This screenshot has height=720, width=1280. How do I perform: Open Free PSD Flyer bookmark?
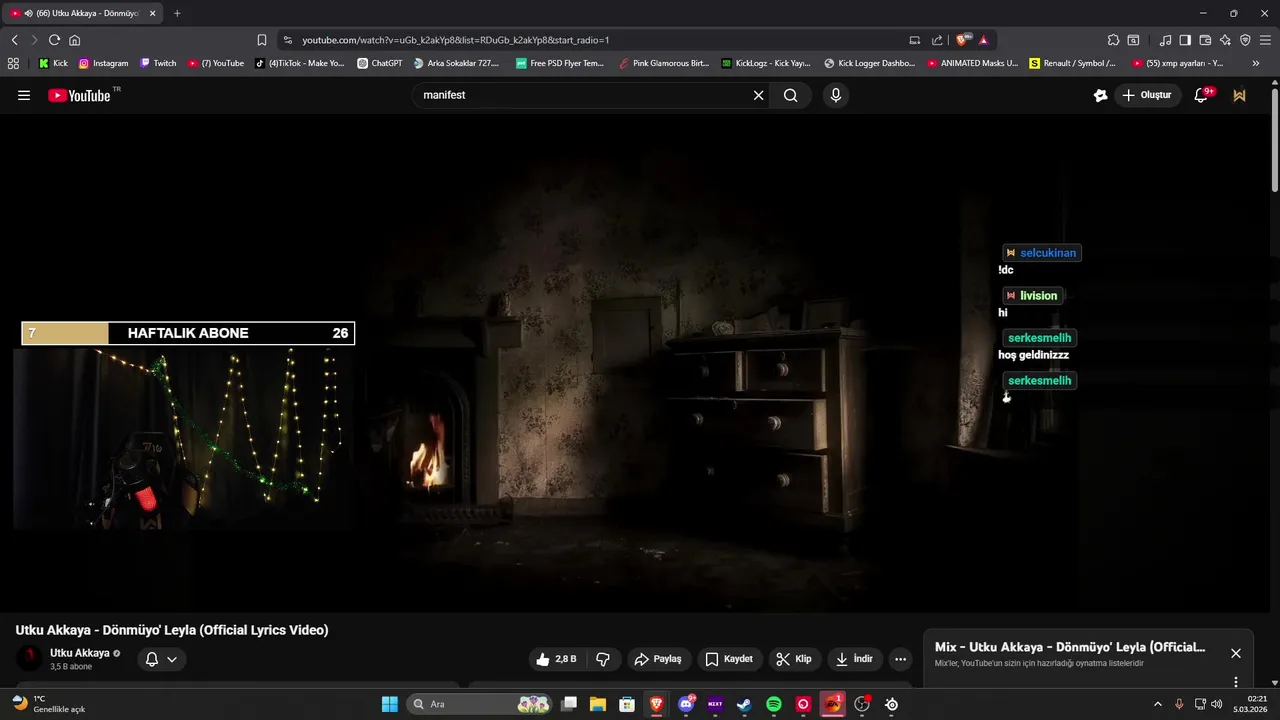(560, 63)
